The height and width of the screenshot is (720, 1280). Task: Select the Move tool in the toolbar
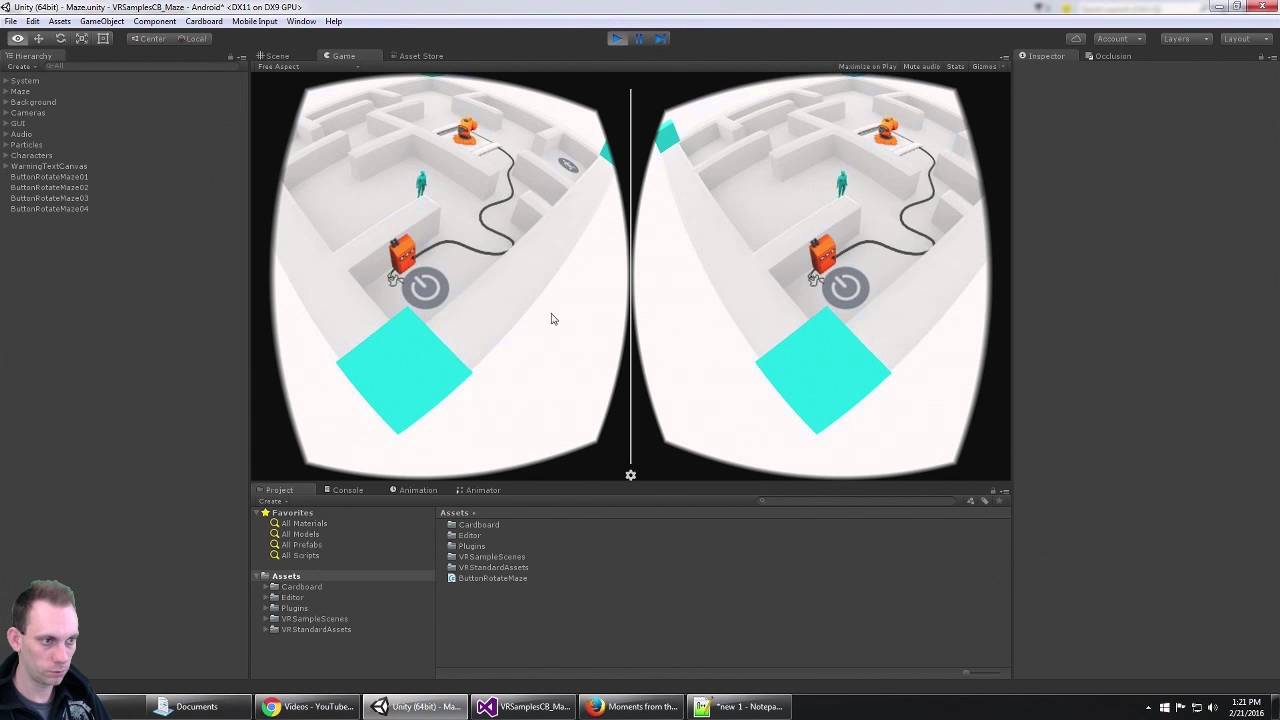pos(39,38)
